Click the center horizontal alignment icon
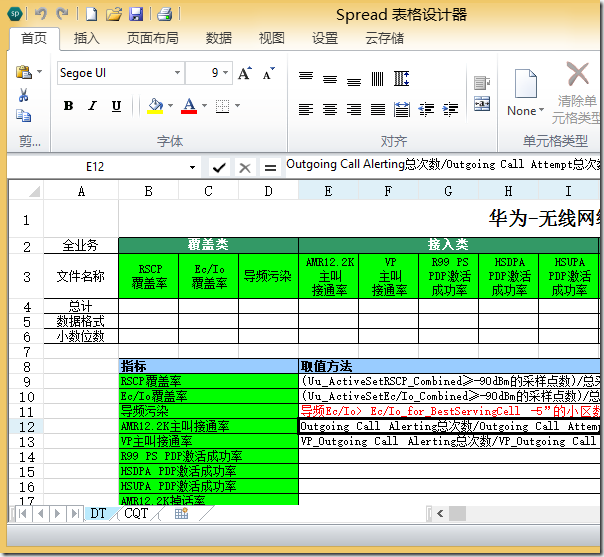The image size is (604, 557). point(328,109)
